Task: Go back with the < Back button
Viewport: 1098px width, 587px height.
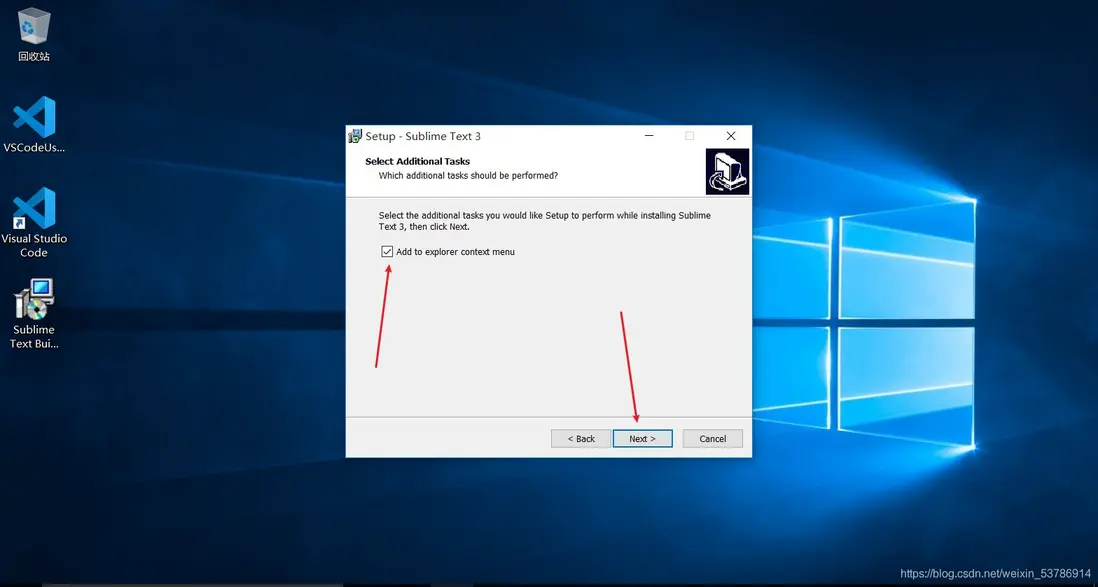Action: (581, 438)
